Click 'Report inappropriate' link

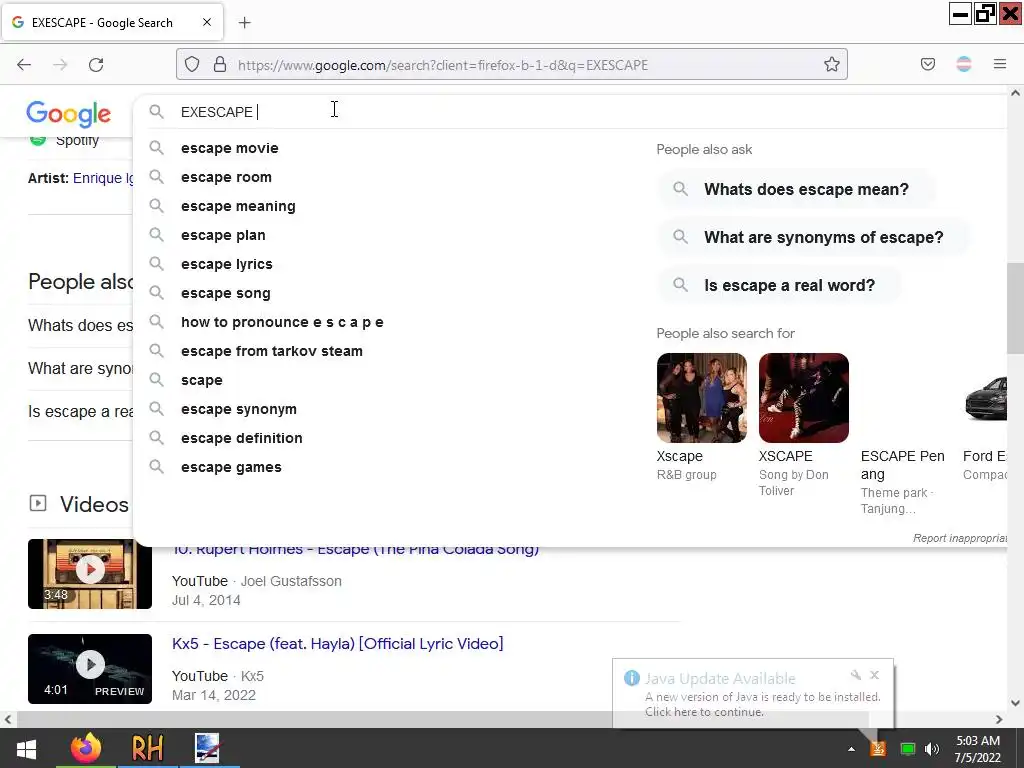click(x=959, y=538)
